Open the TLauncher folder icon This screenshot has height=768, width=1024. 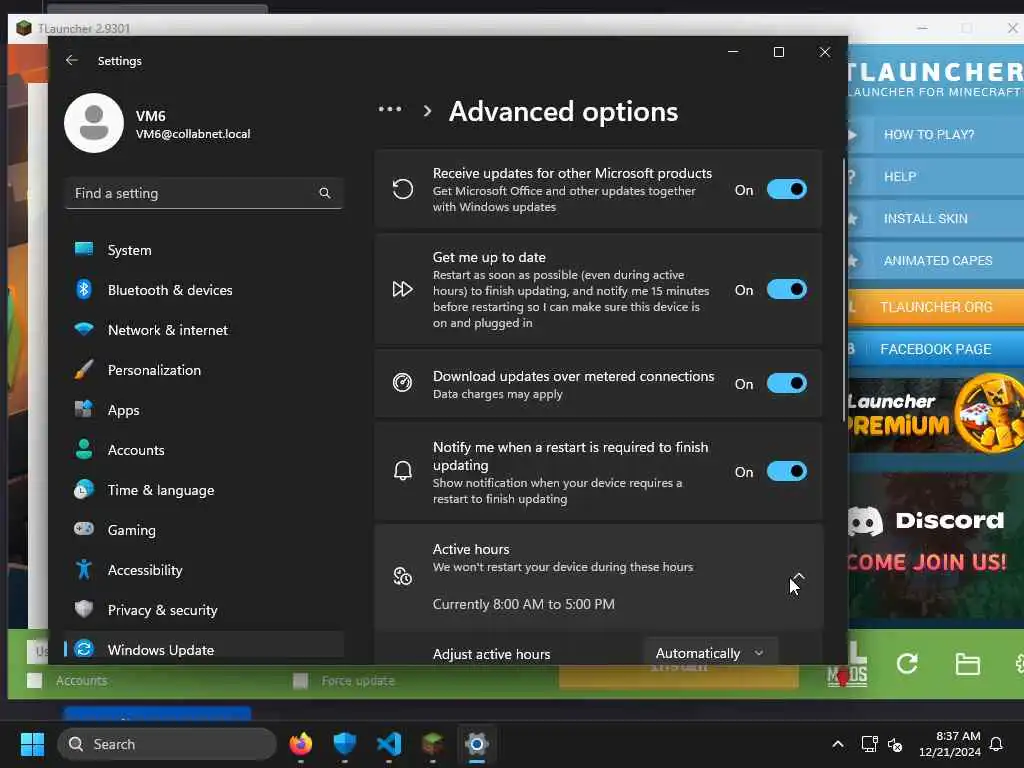[967, 664]
